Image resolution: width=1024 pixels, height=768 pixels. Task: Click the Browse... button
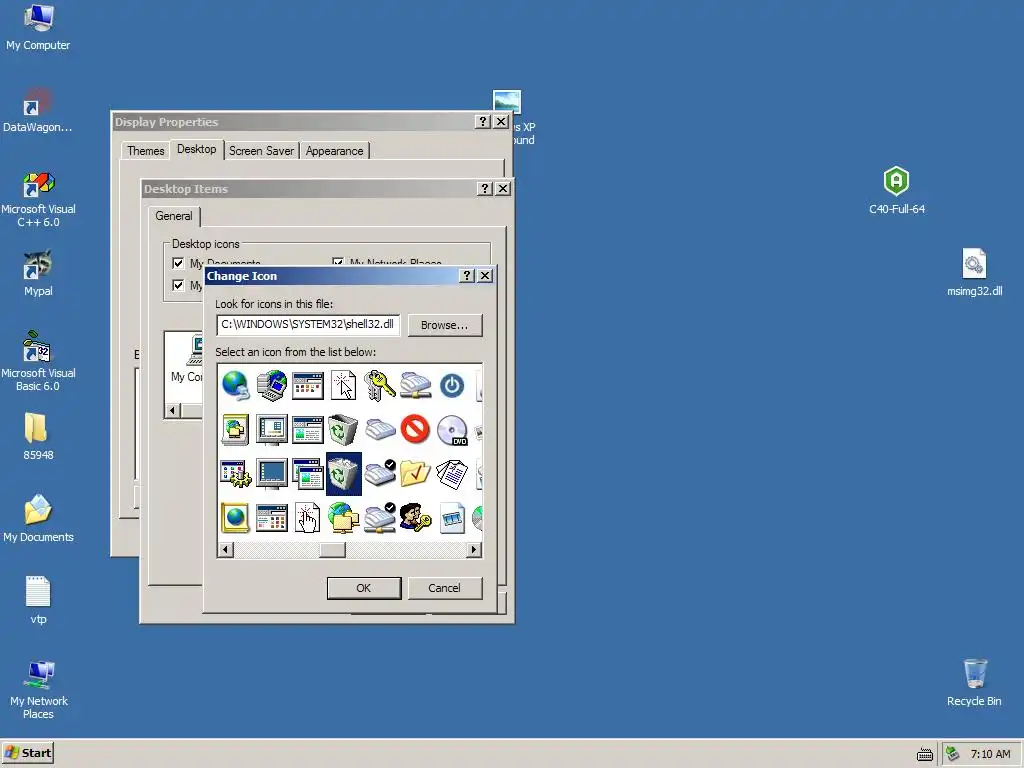click(445, 325)
